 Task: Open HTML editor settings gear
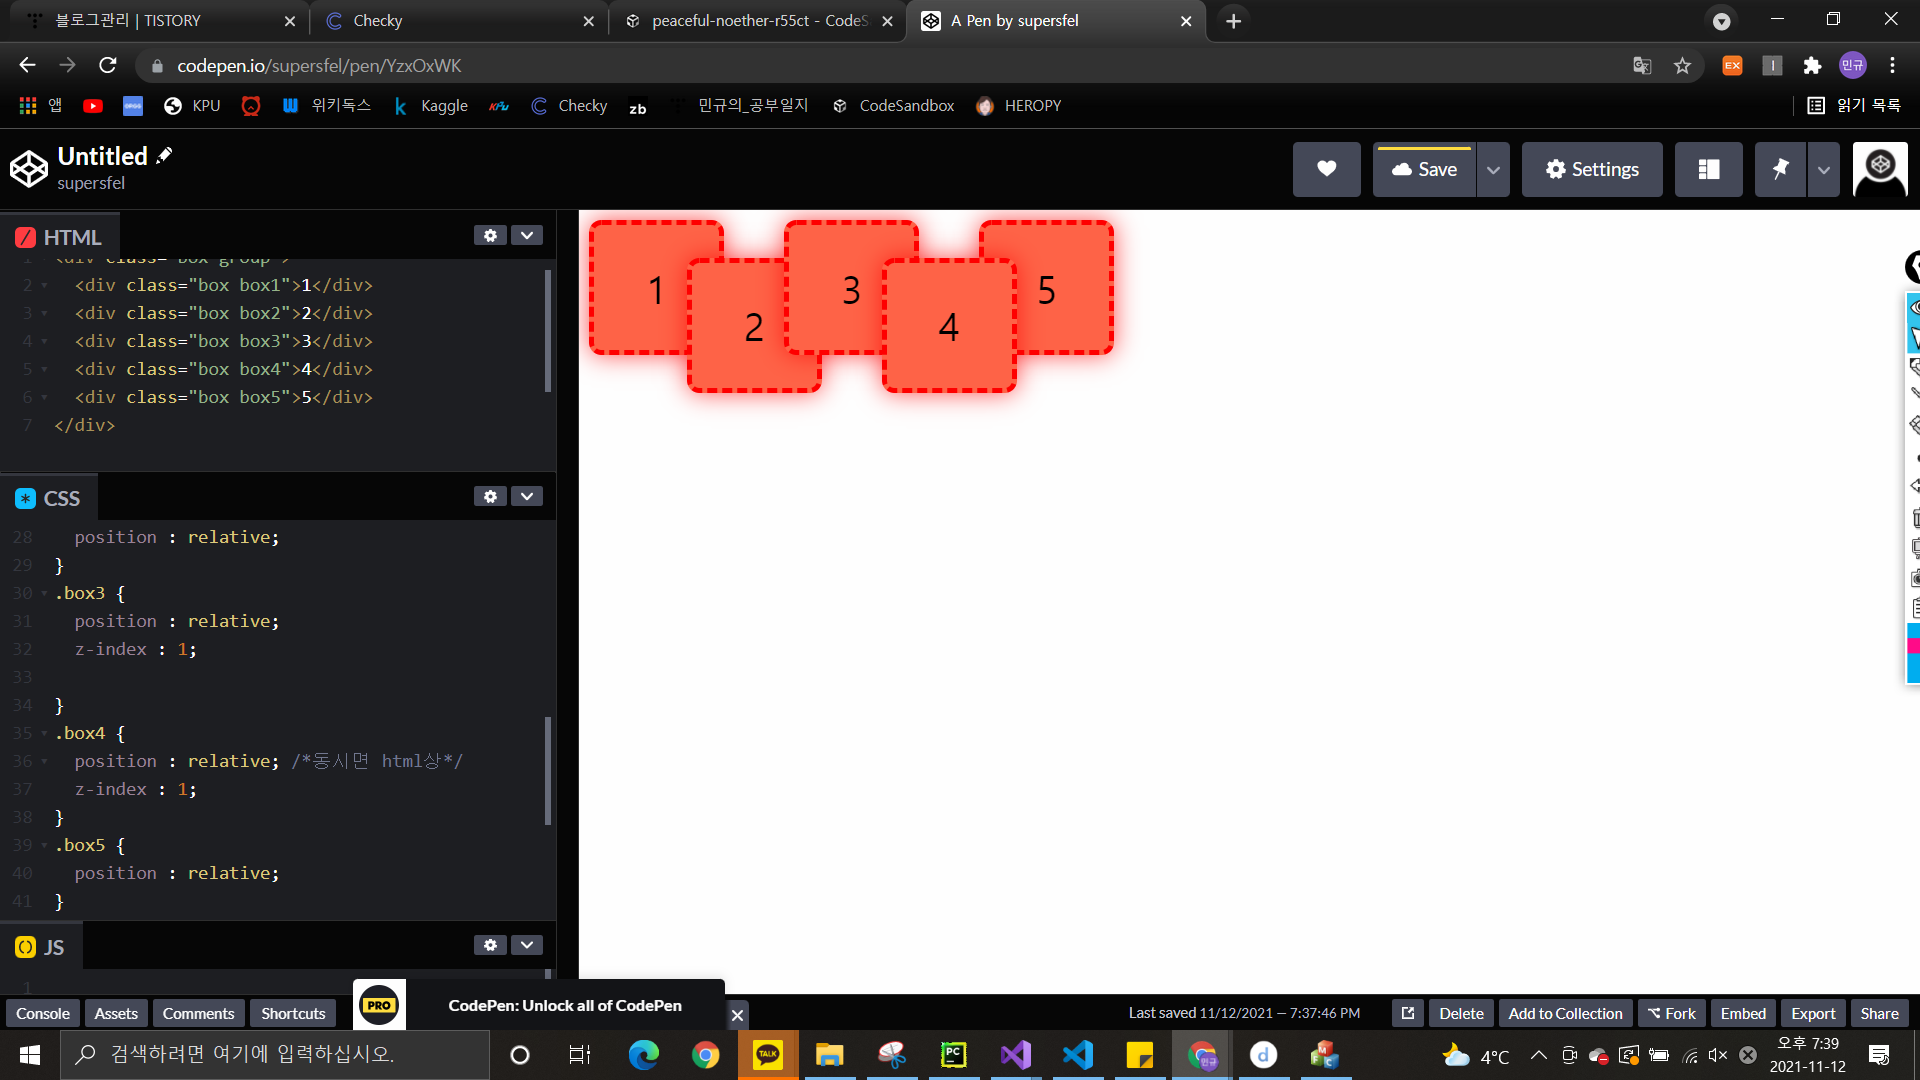pyautogui.click(x=490, y=235)
